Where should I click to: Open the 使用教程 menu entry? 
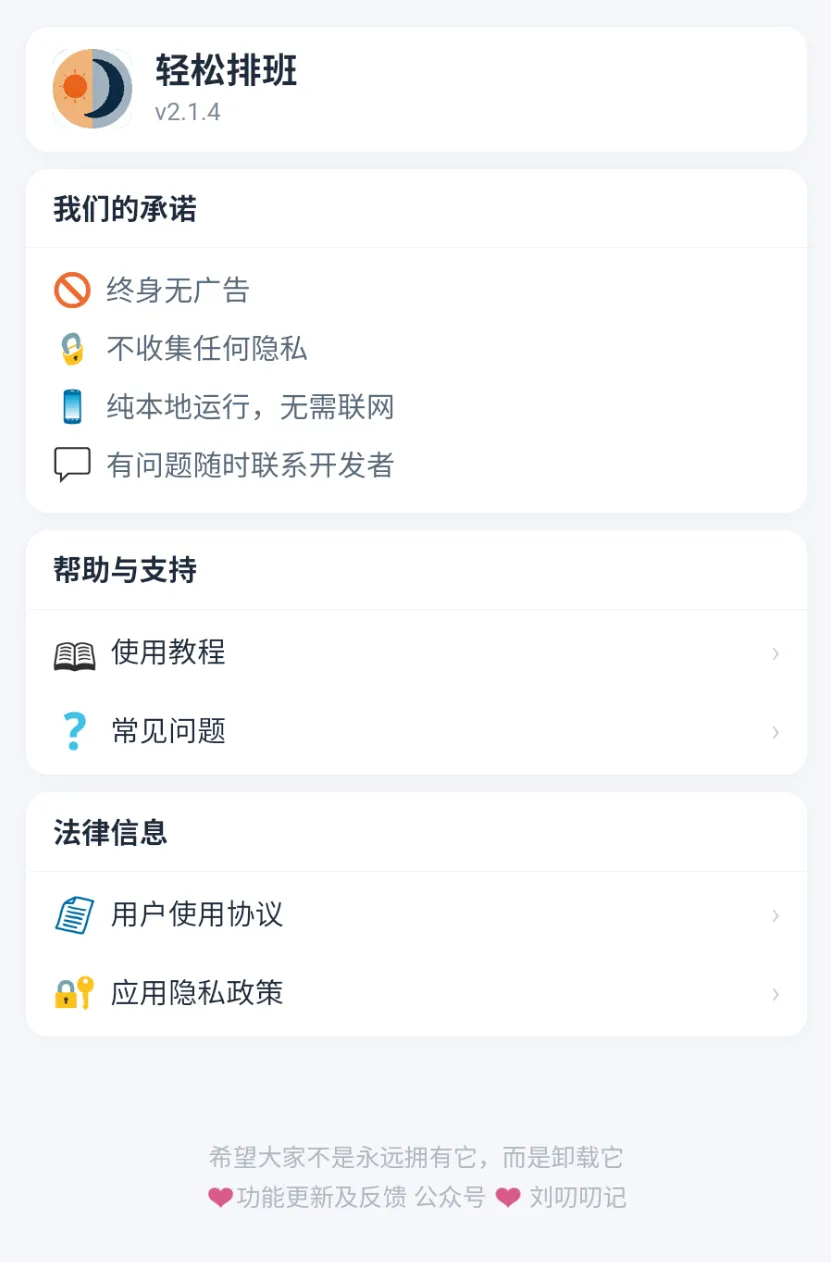pos(416,654)
